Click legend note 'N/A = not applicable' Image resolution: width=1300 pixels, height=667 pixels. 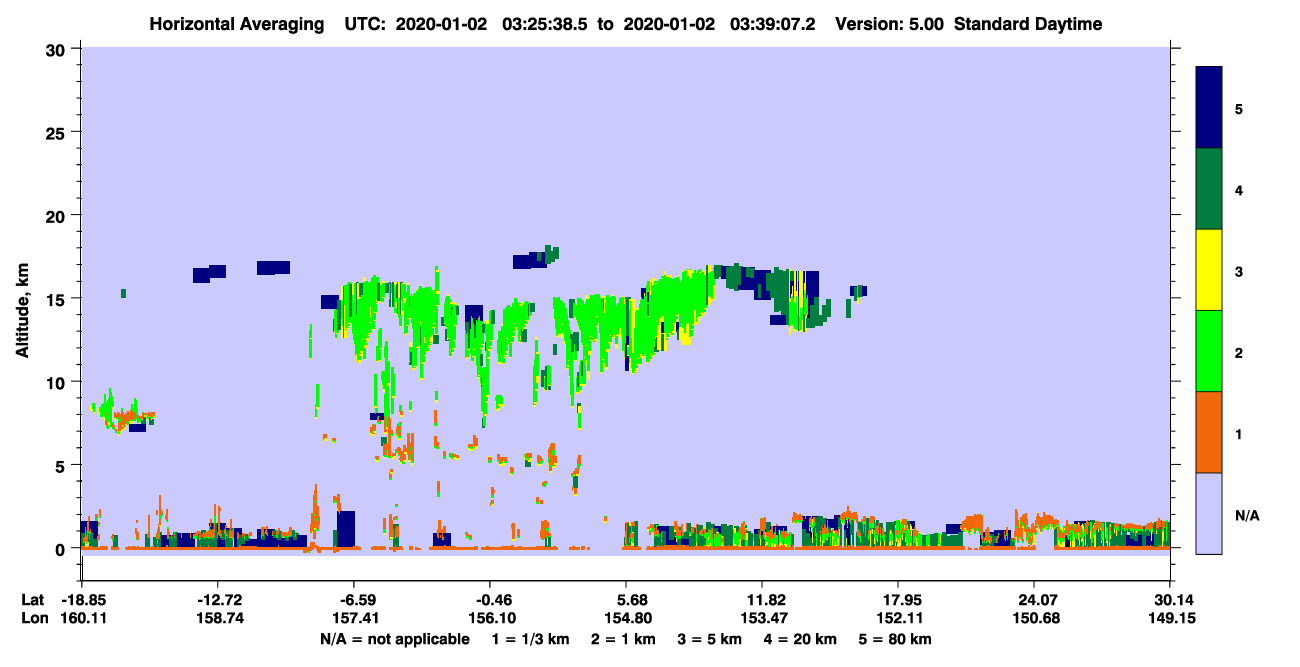click(x=394, y=639)
